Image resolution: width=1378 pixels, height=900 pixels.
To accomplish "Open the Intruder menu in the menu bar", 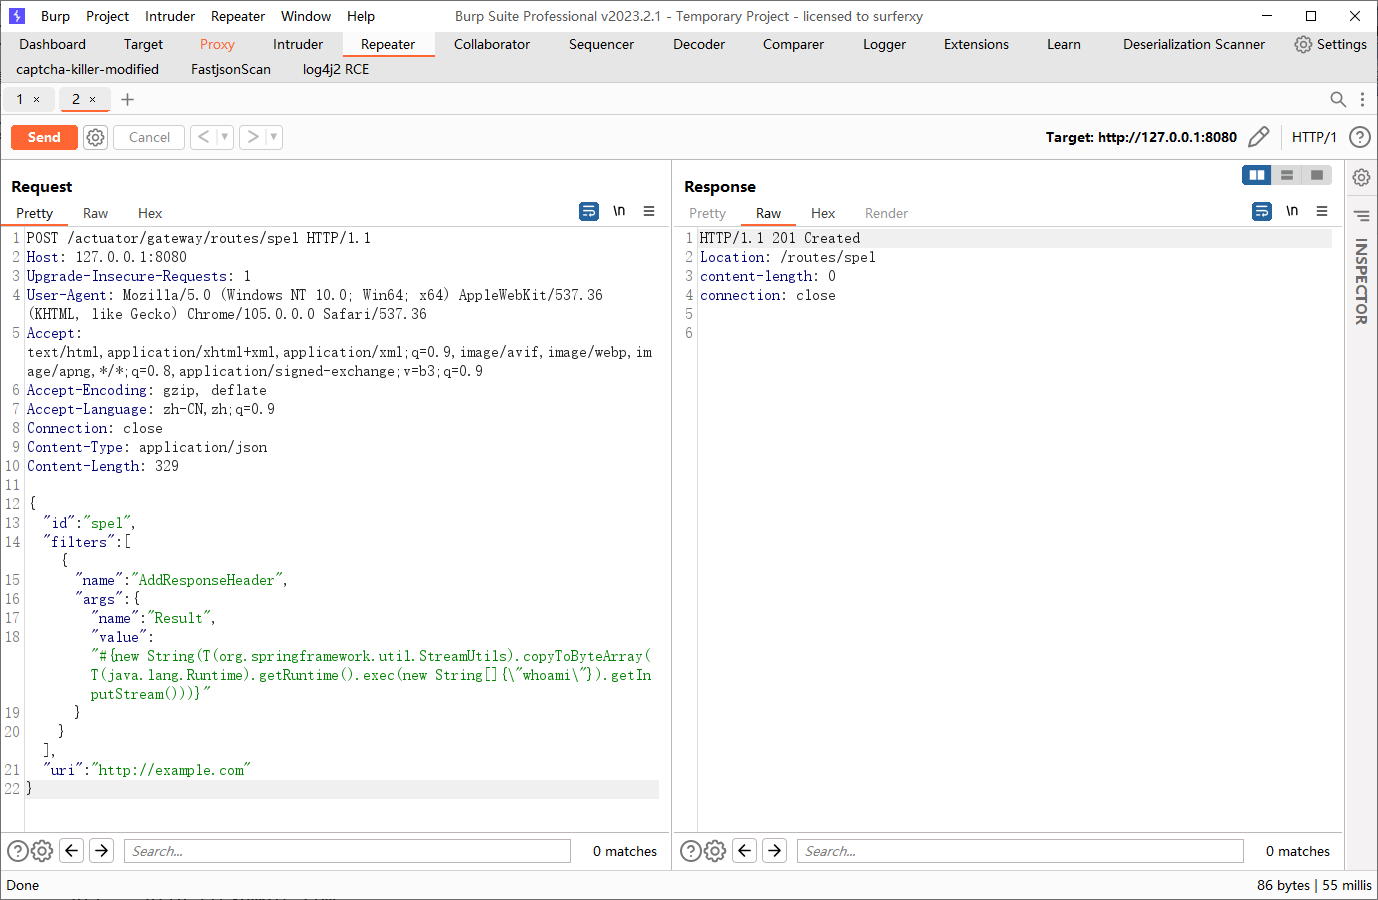I will [170, 16].
